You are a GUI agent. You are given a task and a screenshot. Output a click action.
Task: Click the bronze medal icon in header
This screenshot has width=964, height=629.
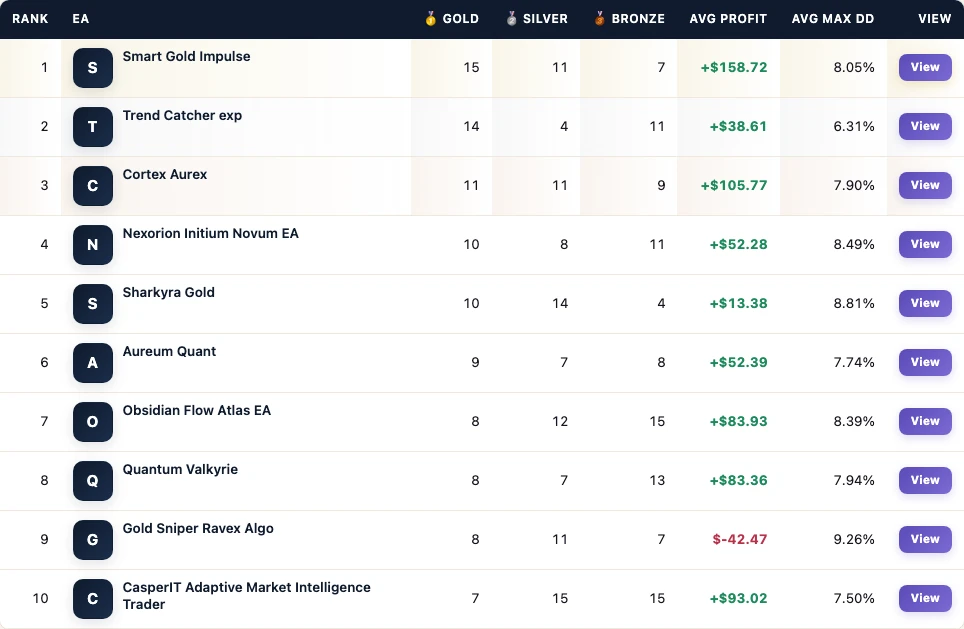click(x=599, y=18)
